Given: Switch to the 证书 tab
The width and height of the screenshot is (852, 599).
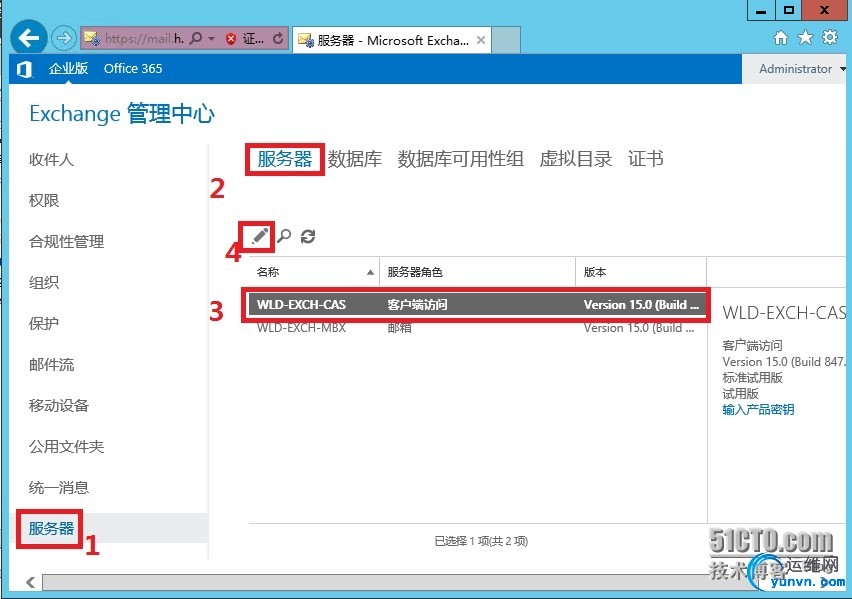Looking at the screenshot, I should [646, 159].
